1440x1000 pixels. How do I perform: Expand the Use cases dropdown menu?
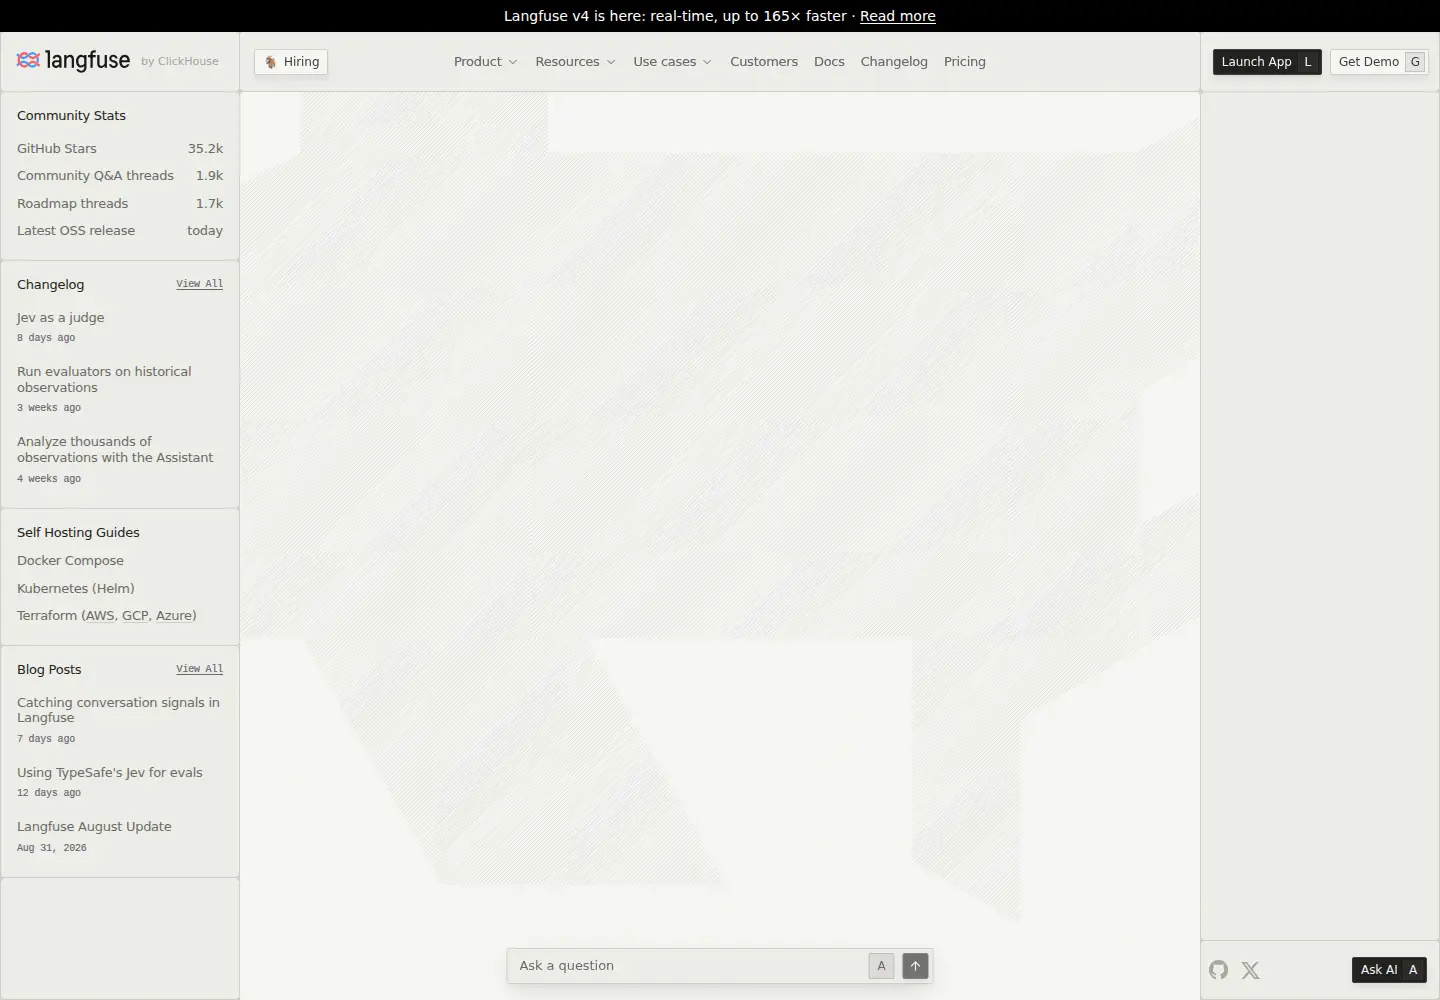tap(672, 62)
